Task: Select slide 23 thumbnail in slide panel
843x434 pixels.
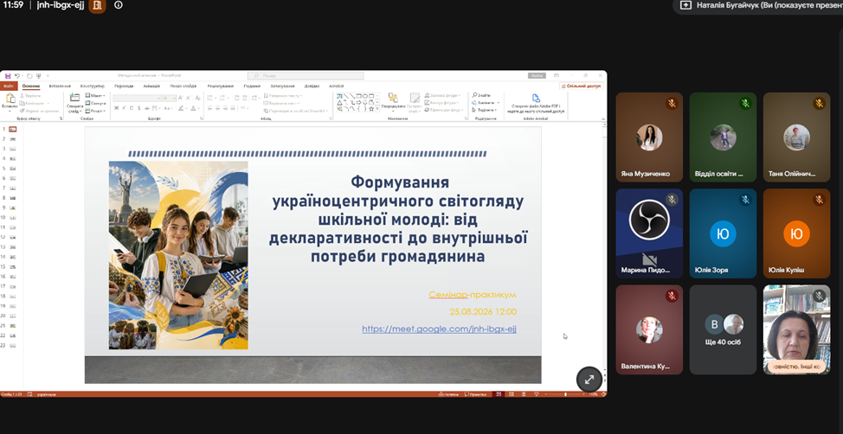Action: point(12,345)
